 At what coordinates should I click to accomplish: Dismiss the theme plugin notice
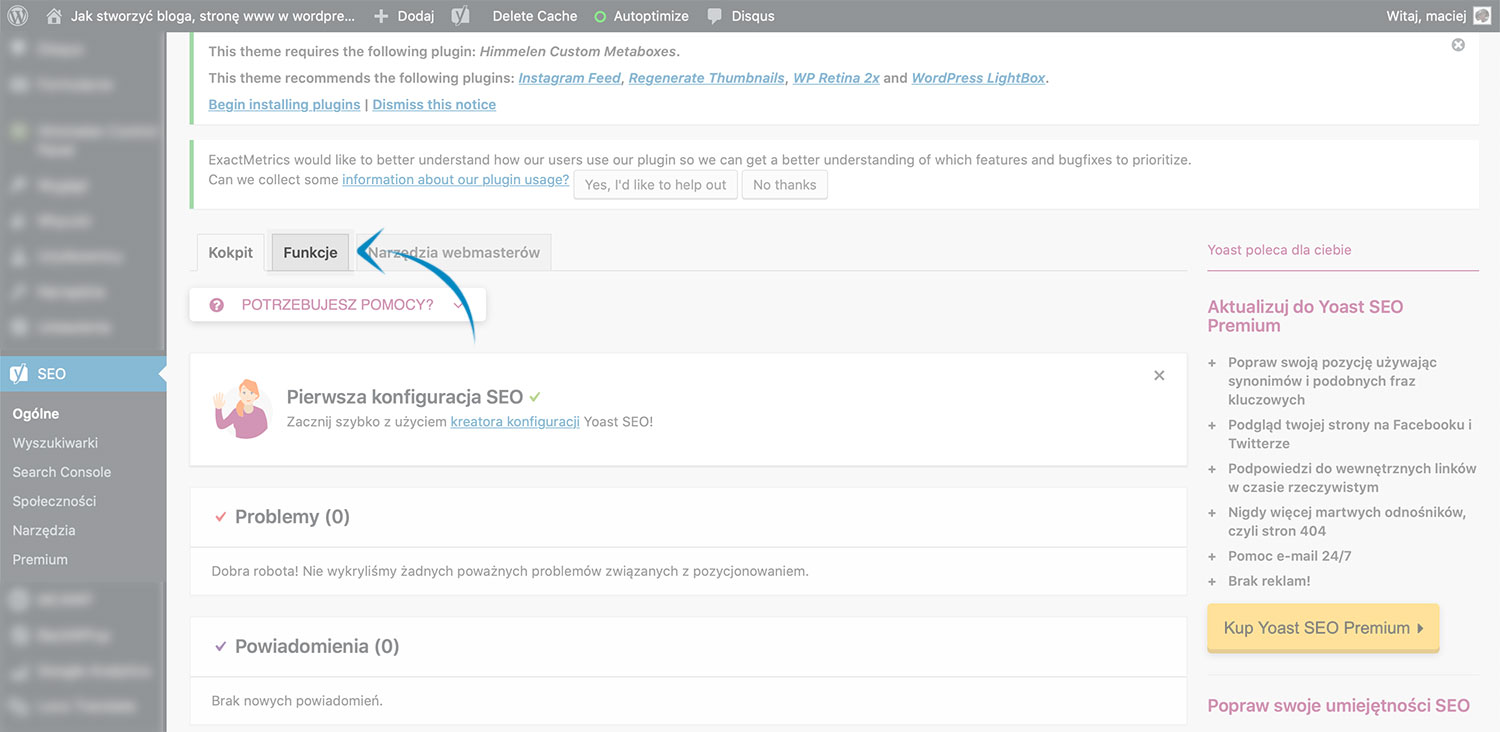(x=1457, y=45)
